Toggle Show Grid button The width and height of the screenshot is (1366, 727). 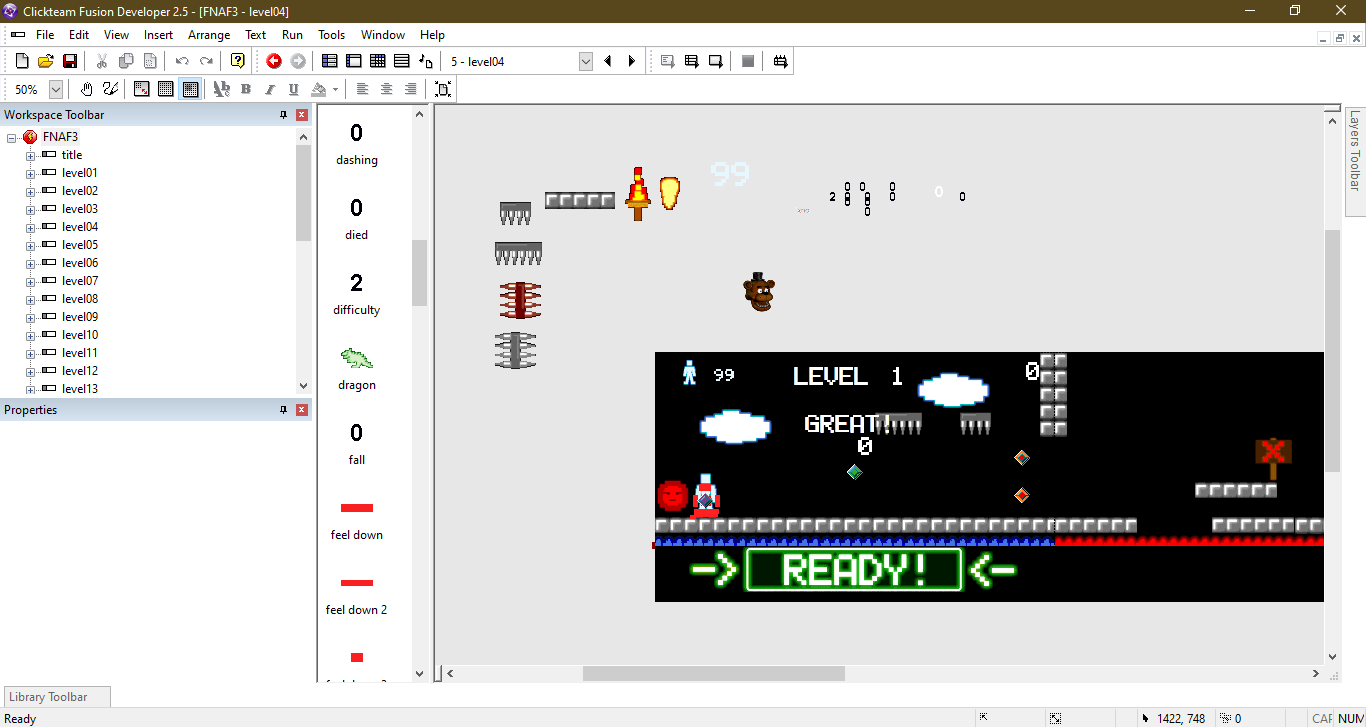[x=166, y=89]
